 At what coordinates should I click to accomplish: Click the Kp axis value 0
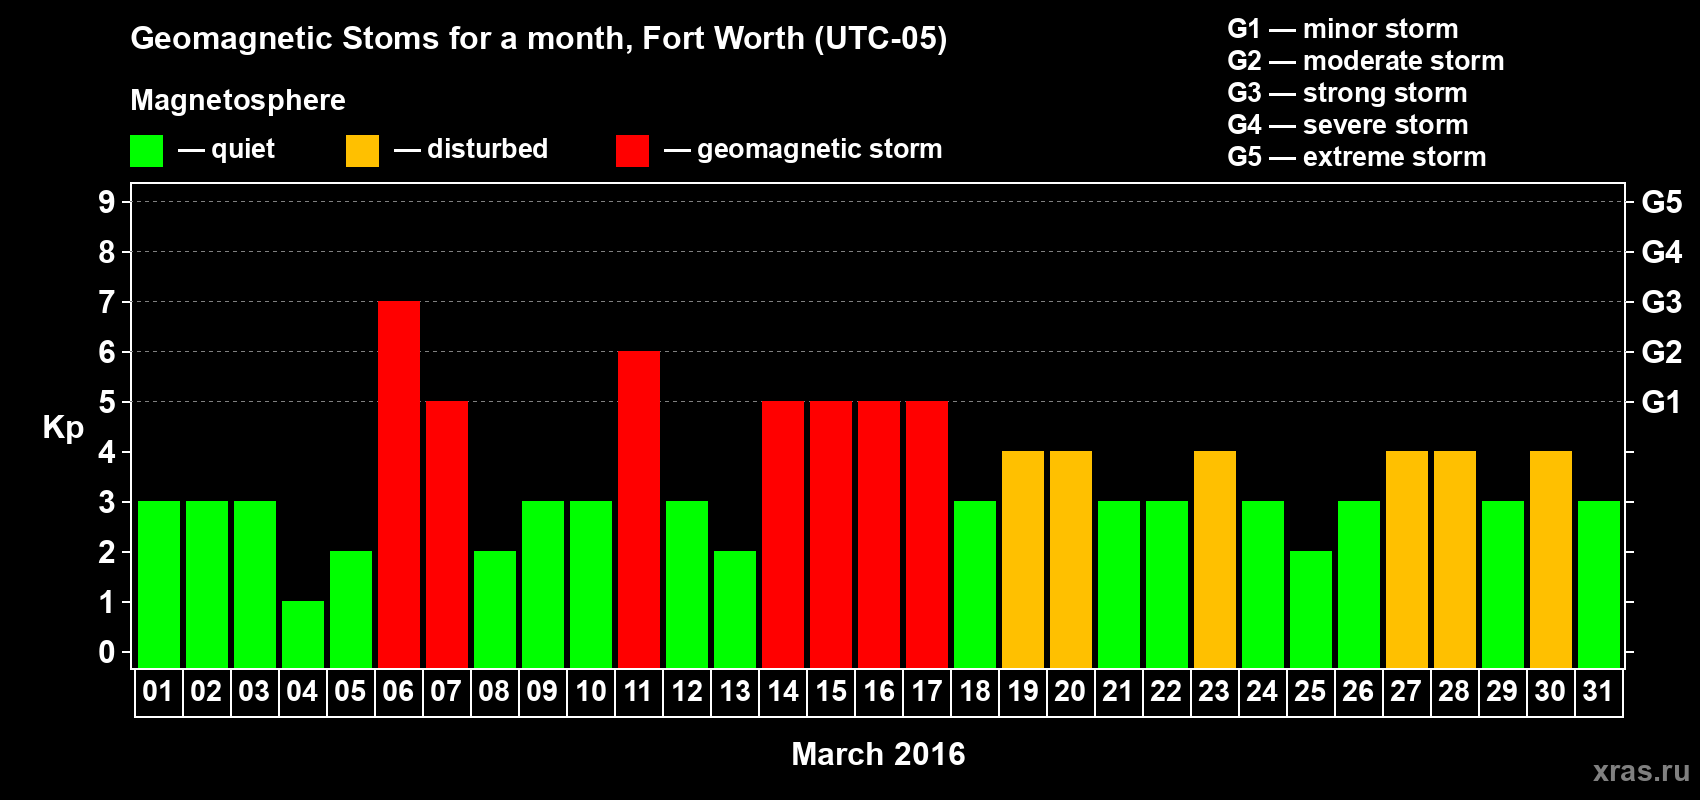107,652
